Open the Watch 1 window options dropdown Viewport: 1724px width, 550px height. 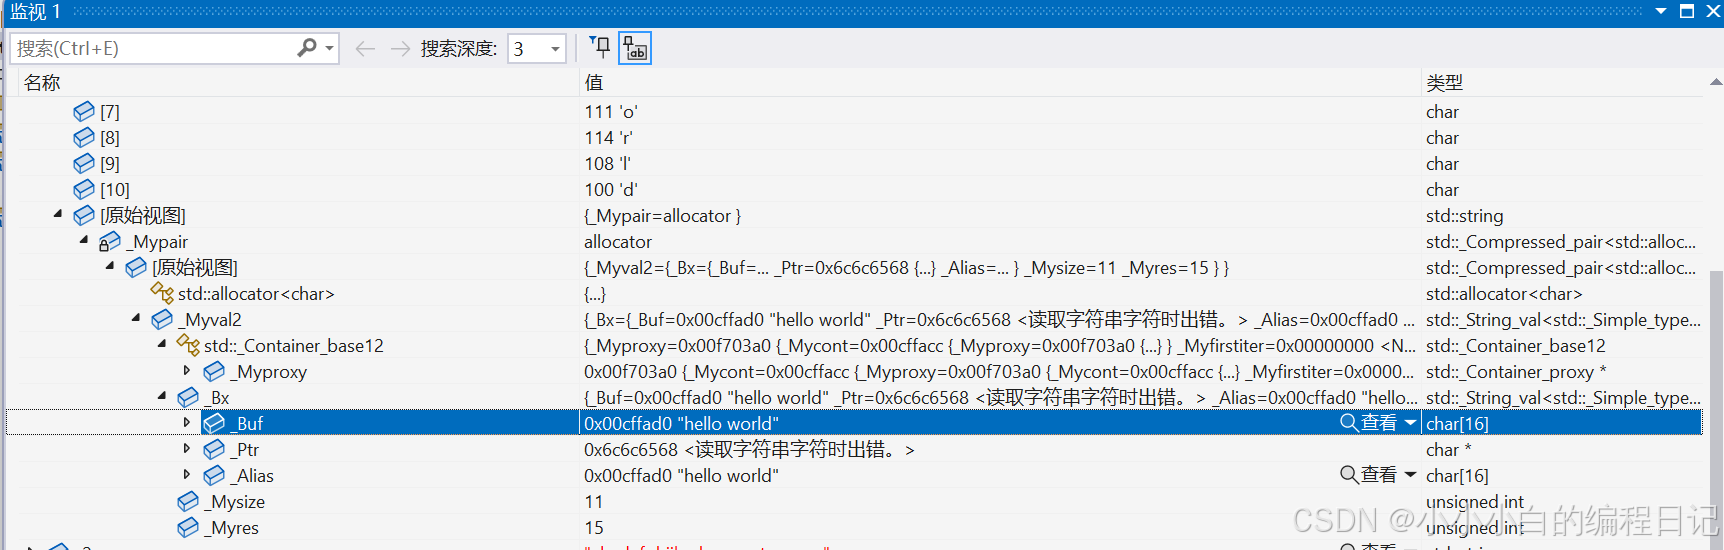[x=1661, y=12]
